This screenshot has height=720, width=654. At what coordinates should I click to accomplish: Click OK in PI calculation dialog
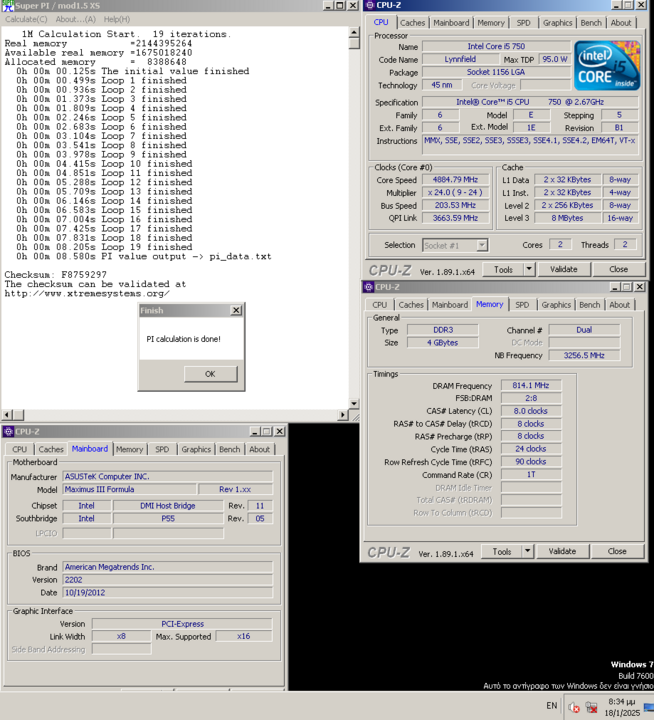coord(210,374)
